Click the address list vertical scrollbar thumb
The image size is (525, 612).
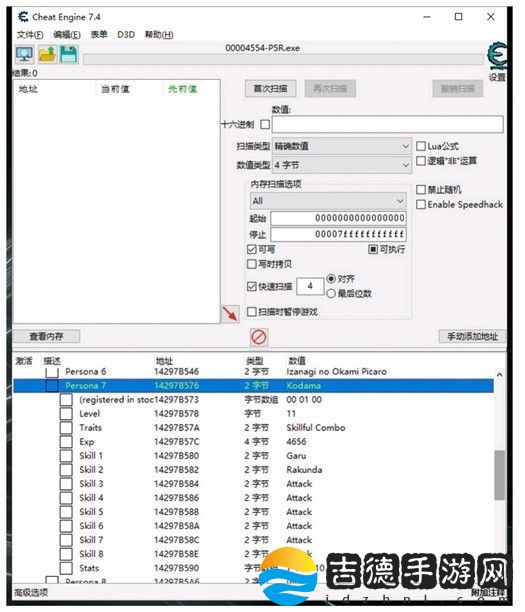click(499, 475)
